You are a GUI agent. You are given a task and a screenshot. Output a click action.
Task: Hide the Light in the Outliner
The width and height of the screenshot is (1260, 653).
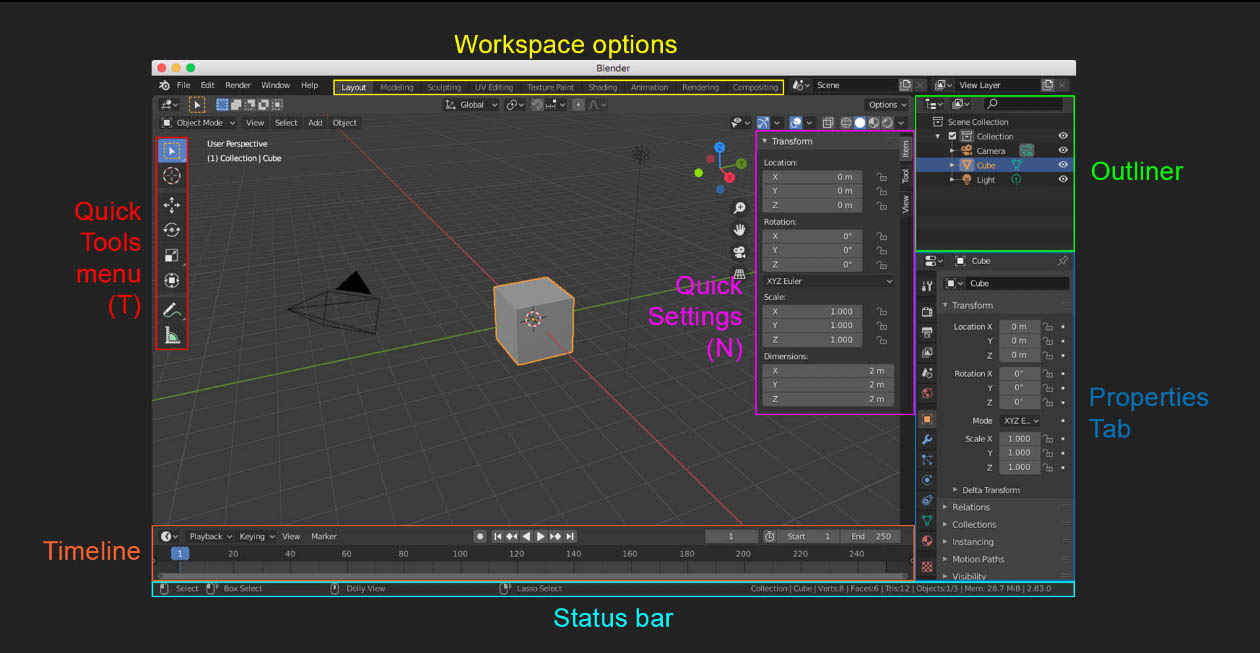tap(1063, 179)
